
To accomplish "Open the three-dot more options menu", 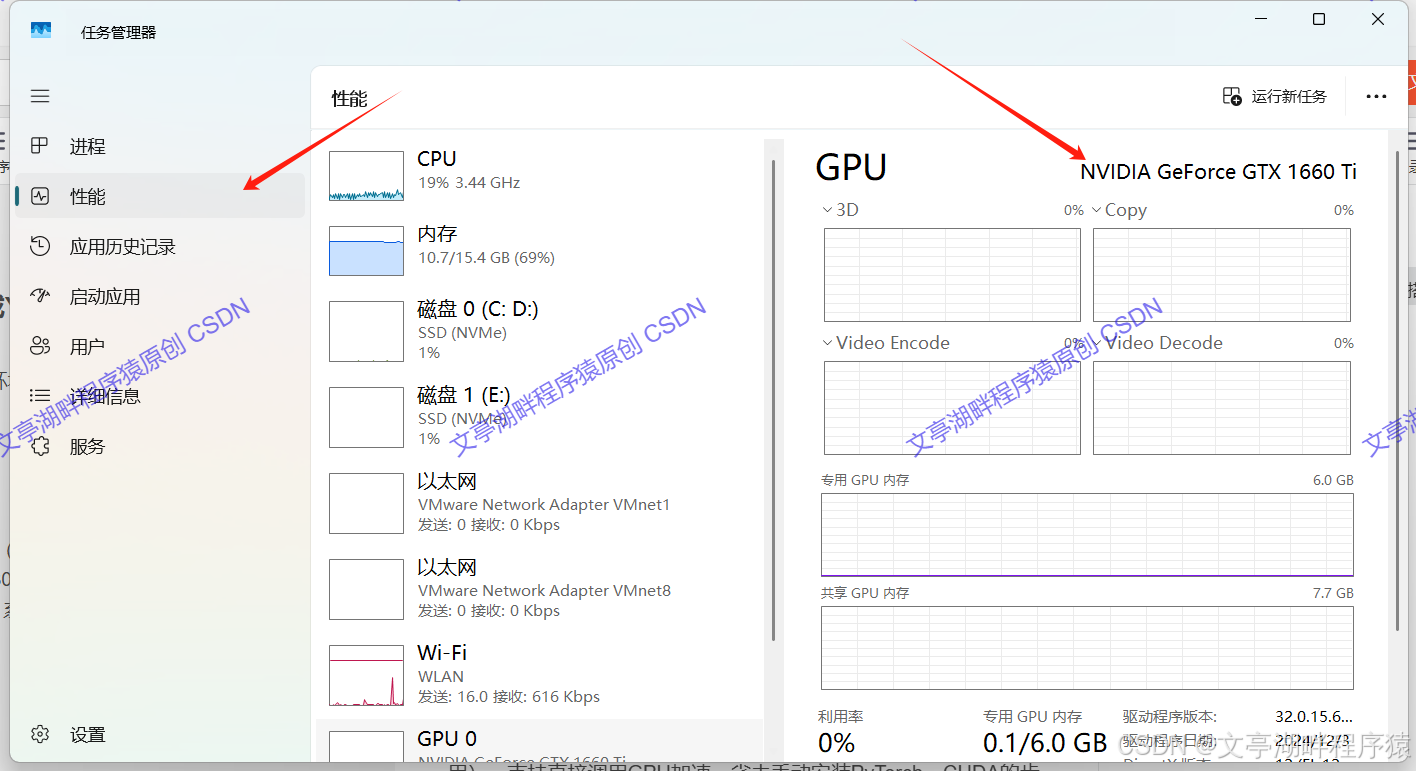I will [x=1376, y=97].
